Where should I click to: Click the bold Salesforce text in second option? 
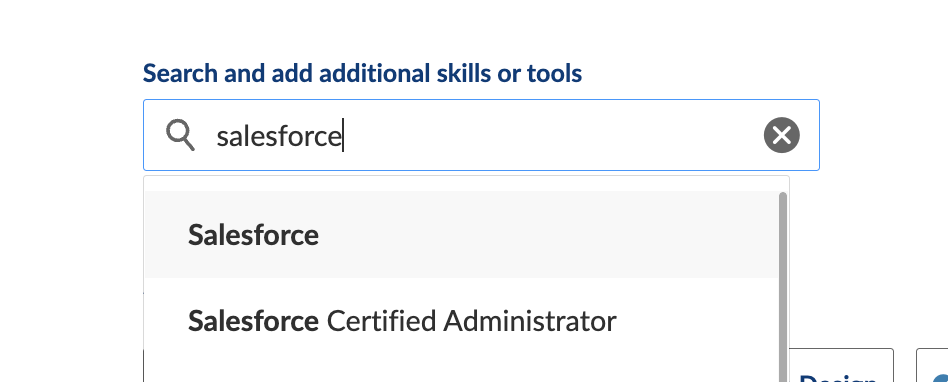click(x=253, y=321)
